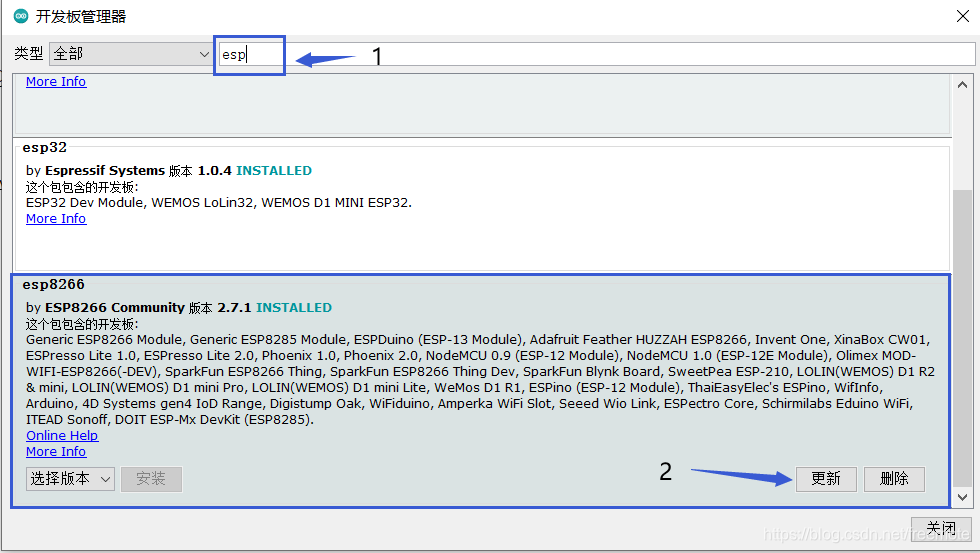This screenshot has height=553, width=980.
Task: Click the esp8266 INSTALLED status label
Action: 294,307
